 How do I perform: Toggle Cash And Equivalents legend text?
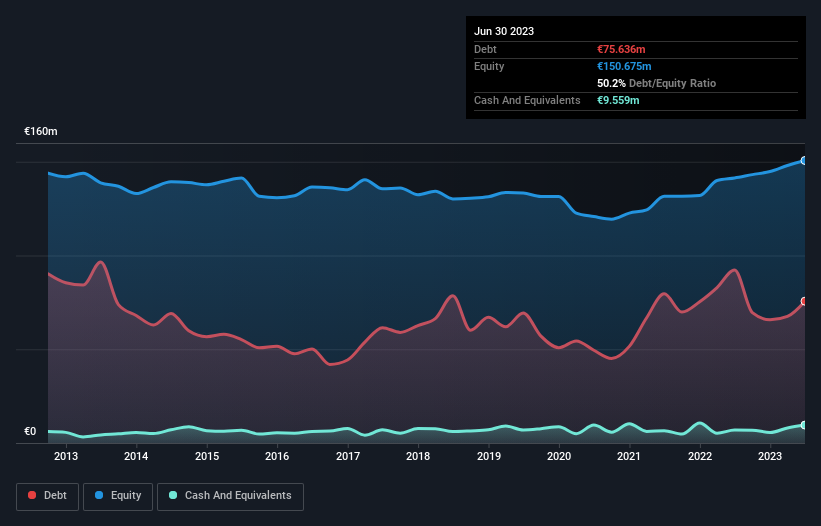pyautogui.click(x=237, y=496)
